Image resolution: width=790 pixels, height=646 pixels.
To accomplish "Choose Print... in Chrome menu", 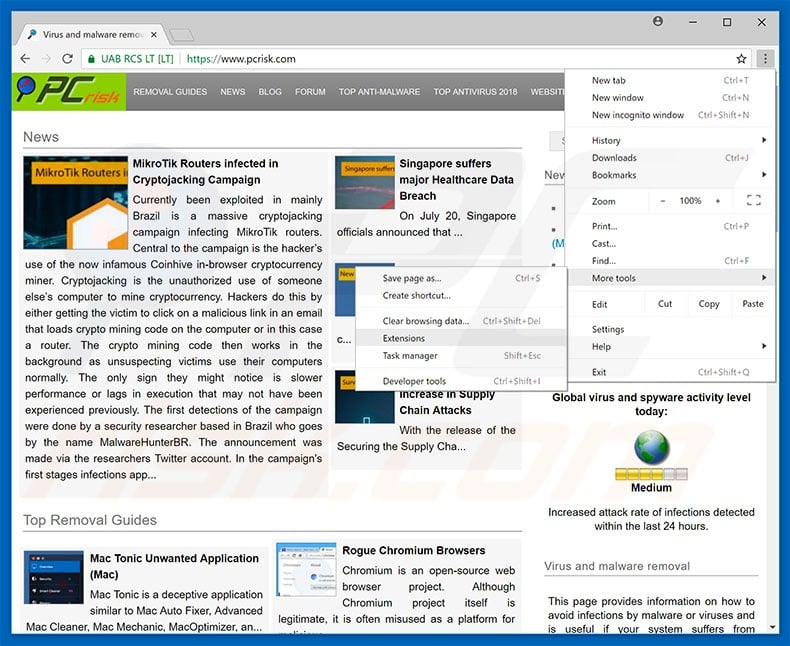I will coord(670,226).
